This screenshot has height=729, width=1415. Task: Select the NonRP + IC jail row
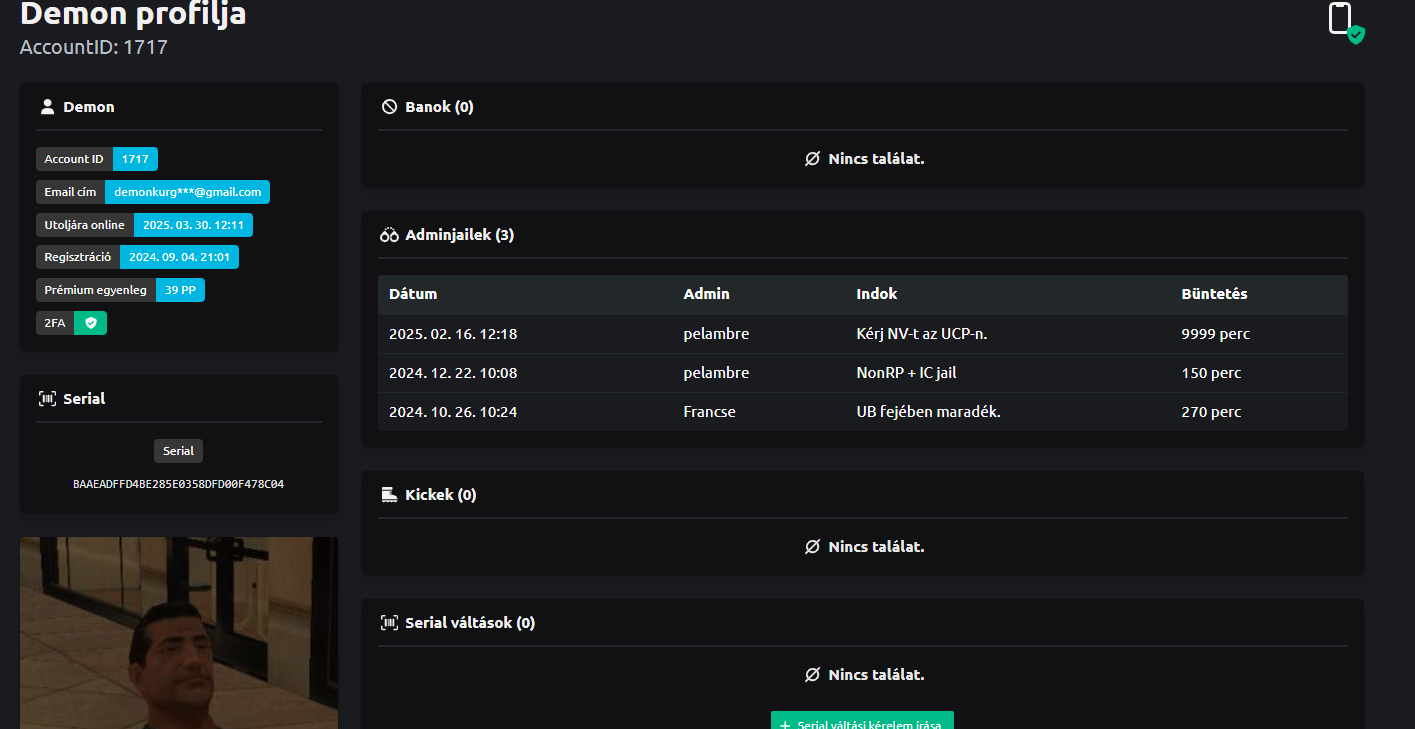click(x=862, y=373)
